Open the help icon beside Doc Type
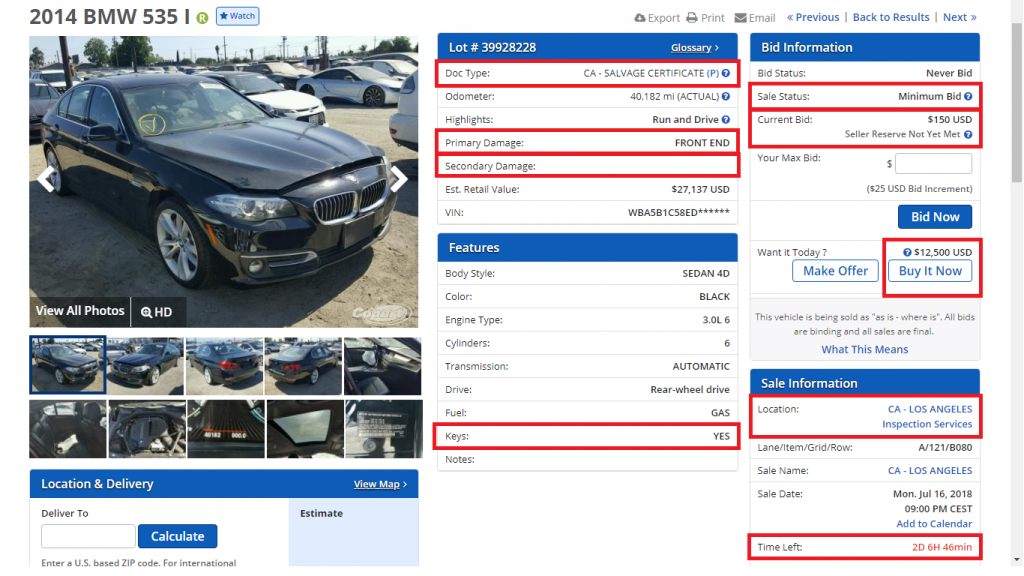Screen dimensions: 1024x576 point(726,73)
